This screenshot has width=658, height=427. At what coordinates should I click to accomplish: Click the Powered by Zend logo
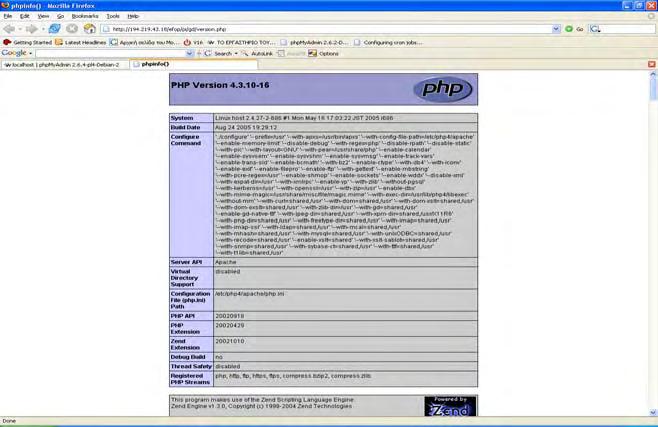(450, 406)
